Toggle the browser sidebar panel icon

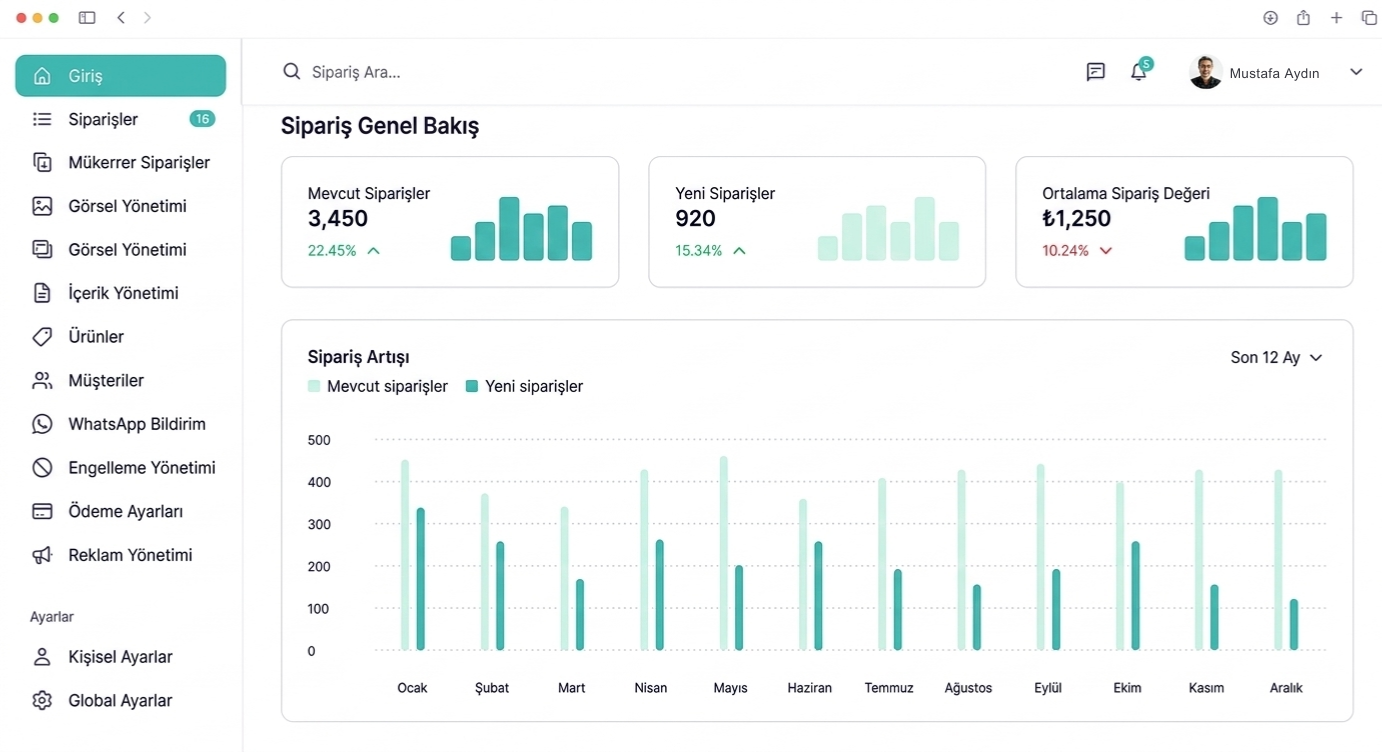(x=87, y=18)
